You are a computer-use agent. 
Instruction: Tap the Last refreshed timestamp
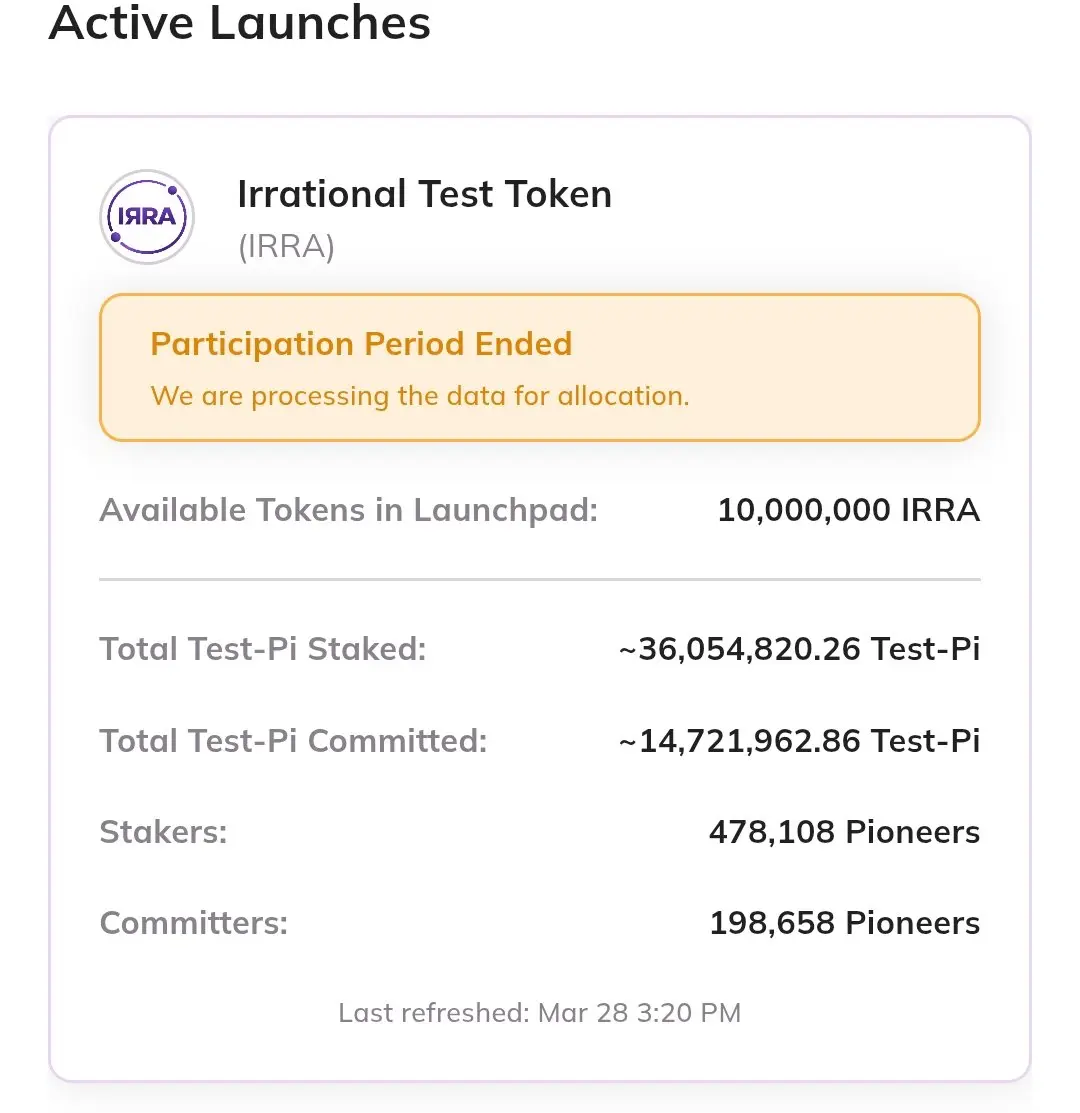coord(540,1013)
